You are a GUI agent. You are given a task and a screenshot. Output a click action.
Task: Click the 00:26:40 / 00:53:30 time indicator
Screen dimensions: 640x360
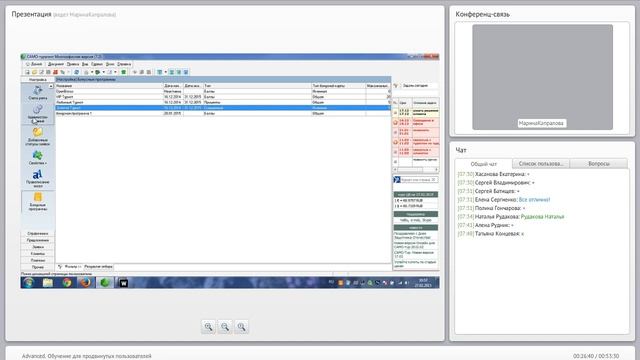click(x=596, y=356)
